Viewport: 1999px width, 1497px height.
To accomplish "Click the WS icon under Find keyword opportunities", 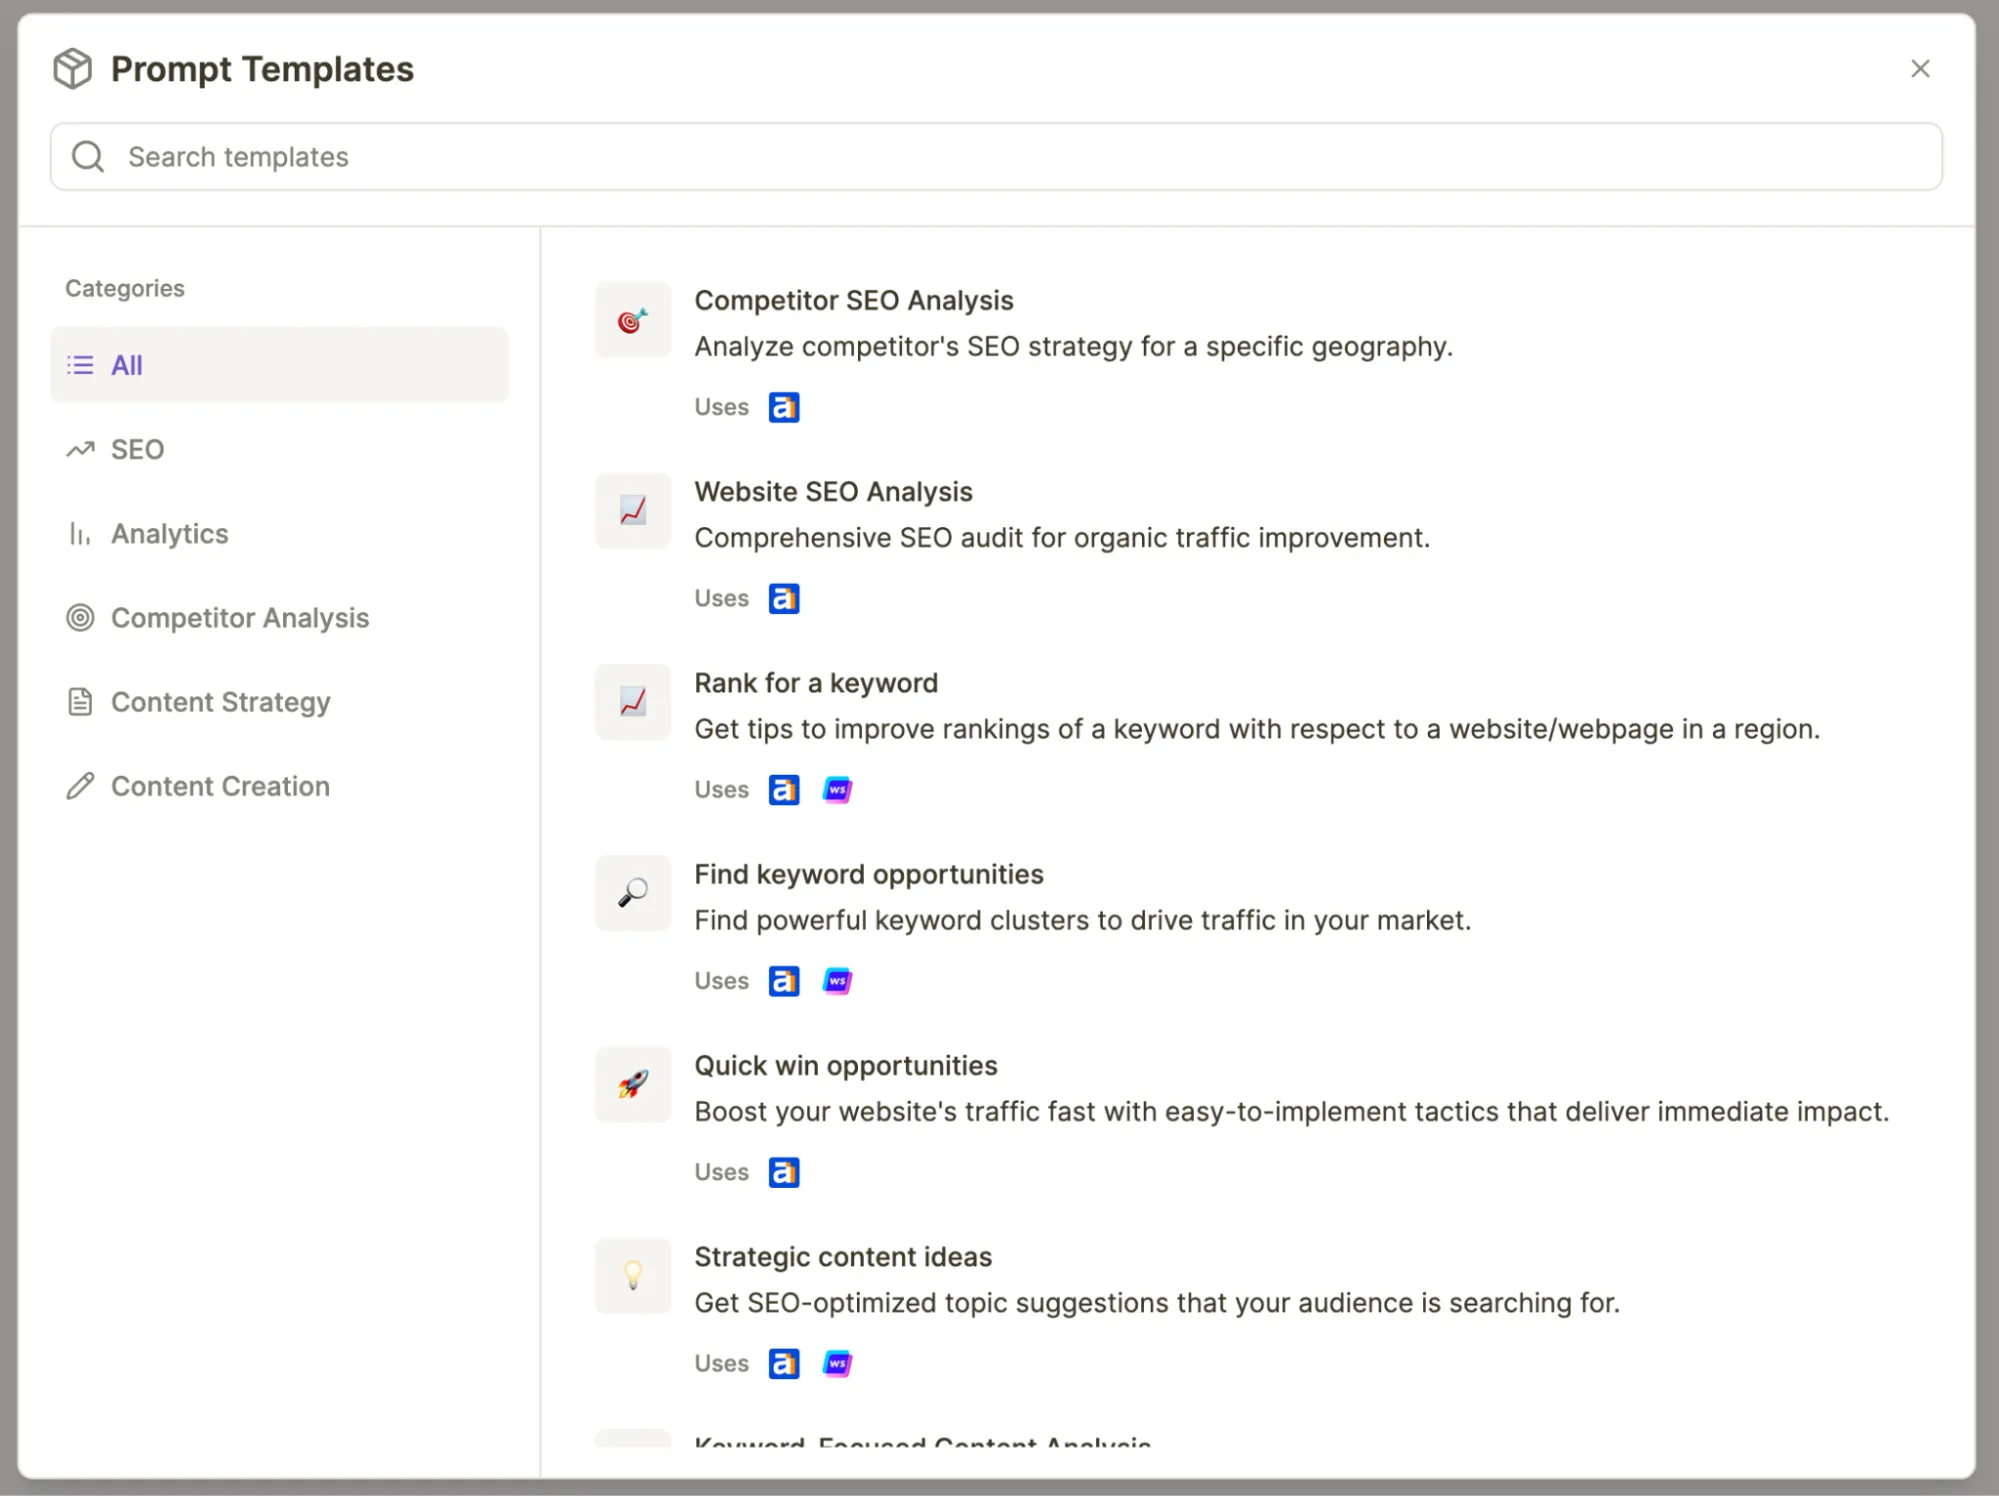I will click(x=837, y=981).
